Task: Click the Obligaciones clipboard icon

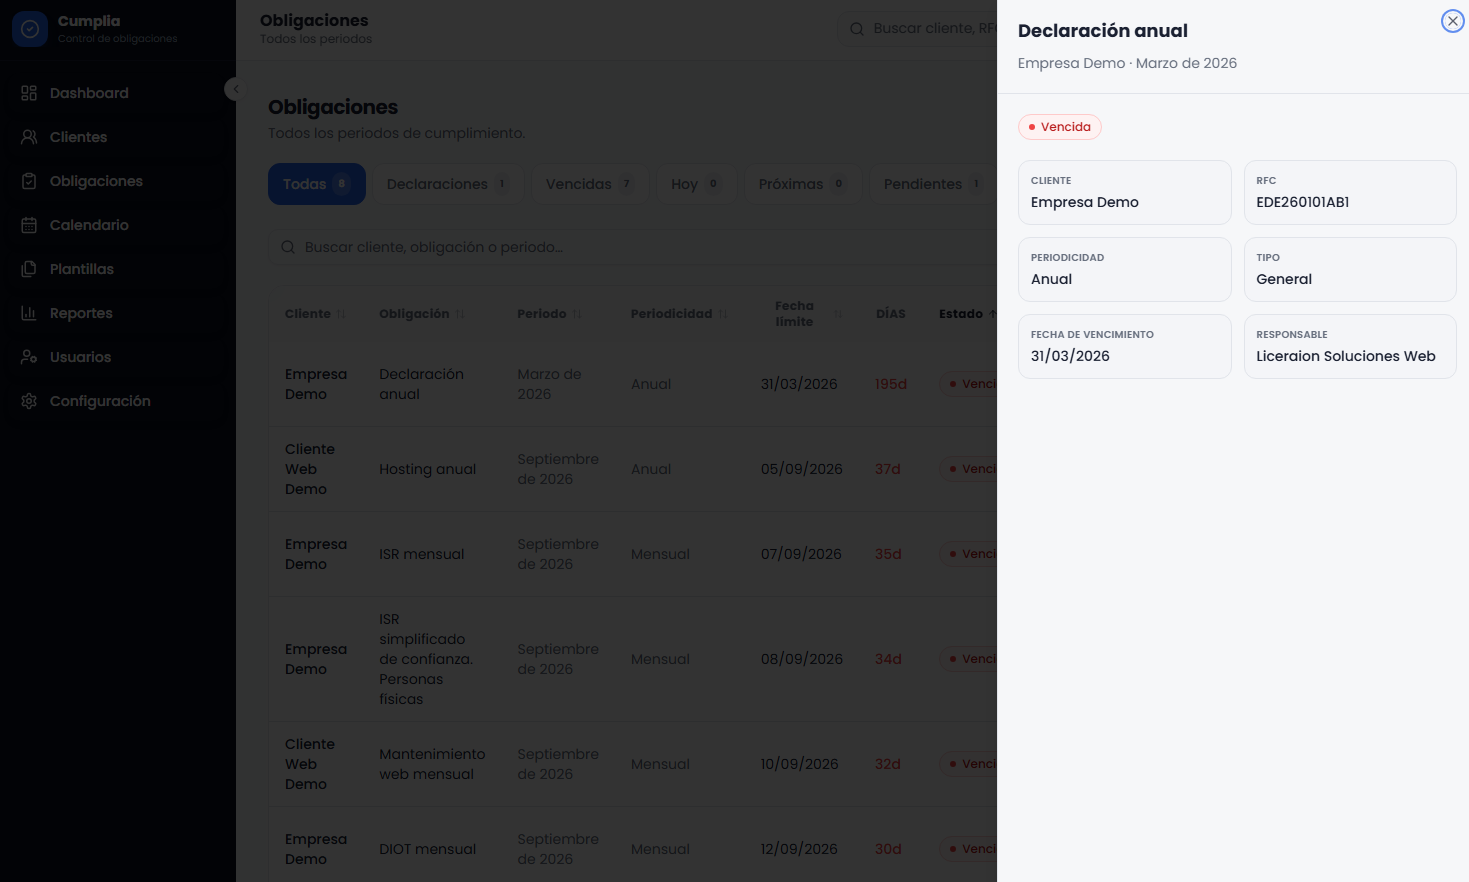Action: pos(29,181)
